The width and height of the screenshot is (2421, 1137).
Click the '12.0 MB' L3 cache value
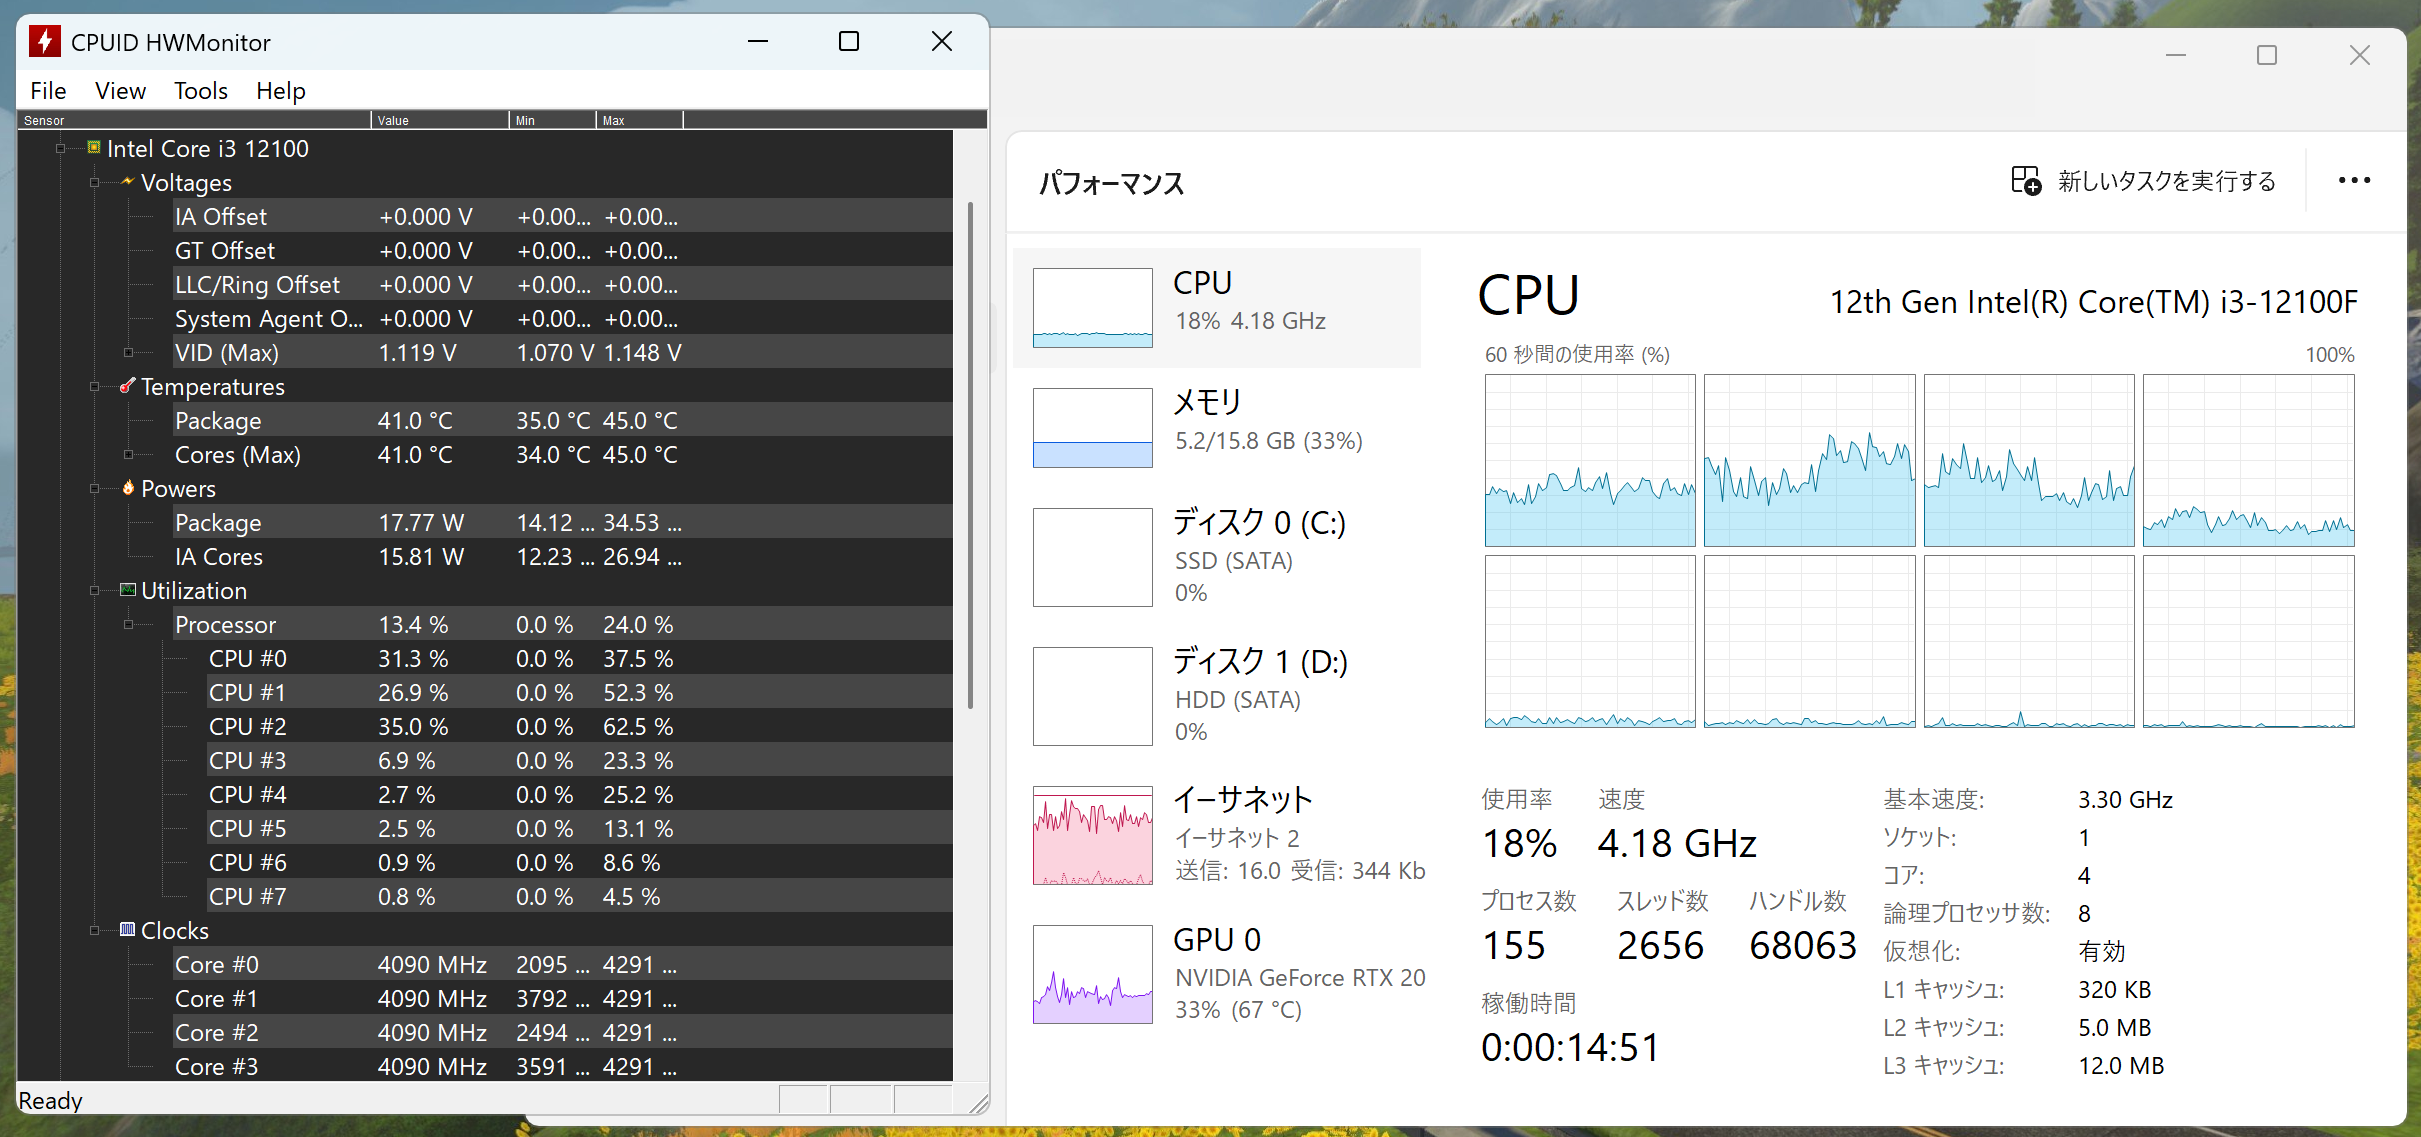[2121, 1066]
